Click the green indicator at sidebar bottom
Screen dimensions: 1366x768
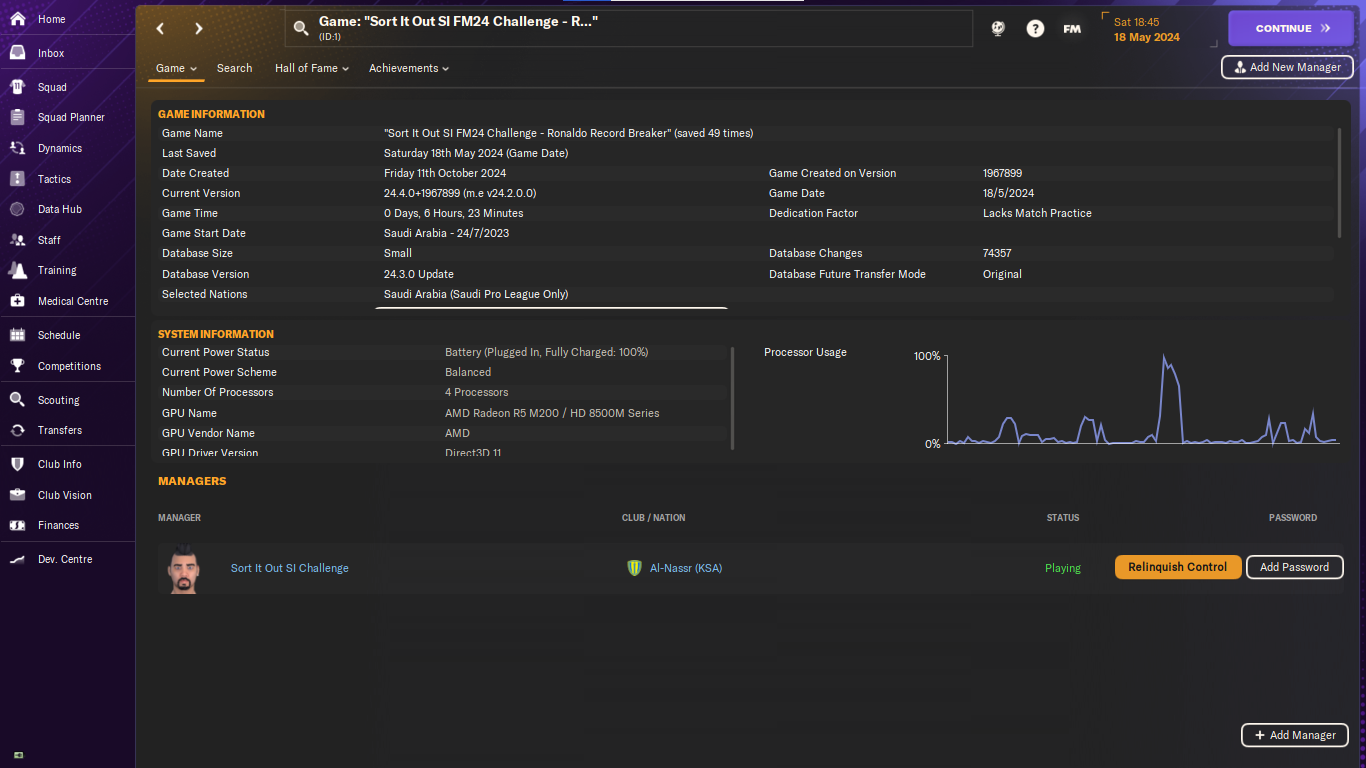click(x=18, y=755)
